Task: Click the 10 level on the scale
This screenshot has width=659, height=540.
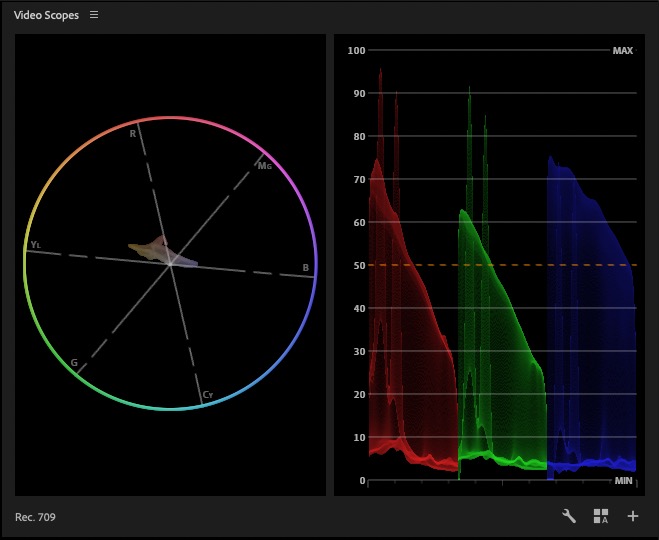Action: point(359,437)
